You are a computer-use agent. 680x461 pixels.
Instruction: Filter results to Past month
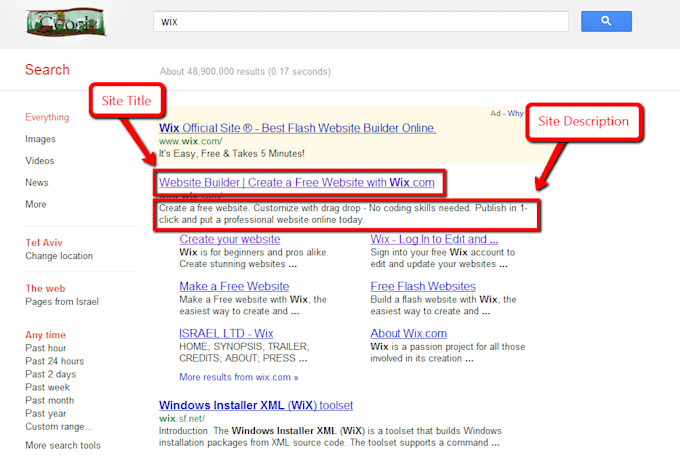pos(49,400)
